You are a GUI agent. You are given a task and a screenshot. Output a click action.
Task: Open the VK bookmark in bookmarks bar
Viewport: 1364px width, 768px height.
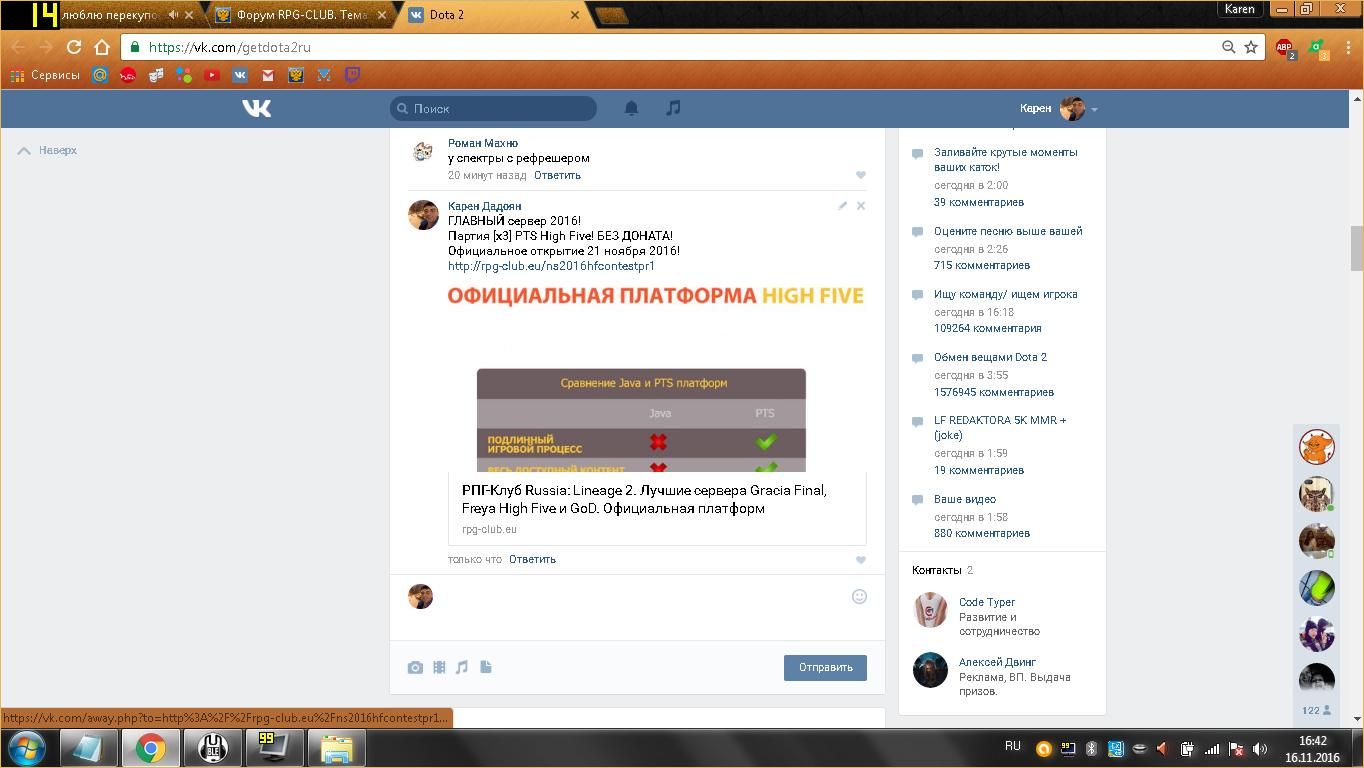pyautogui.click(x=240, y=75)
